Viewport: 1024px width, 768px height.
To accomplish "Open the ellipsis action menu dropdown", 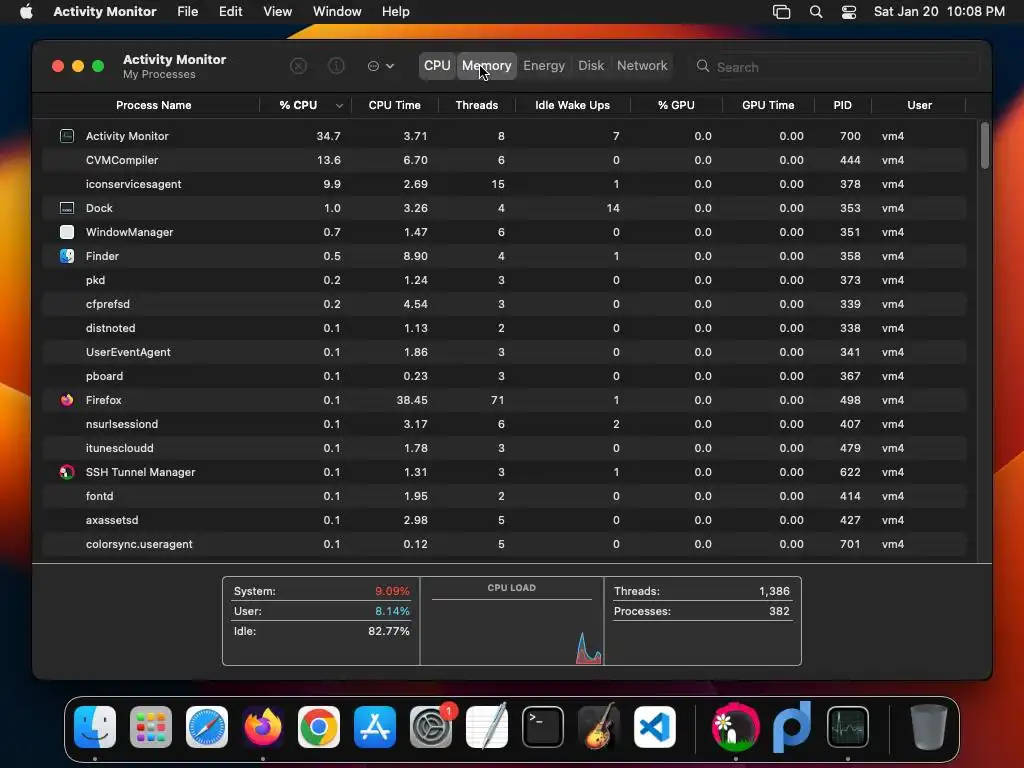I will [x=381, y=66].
